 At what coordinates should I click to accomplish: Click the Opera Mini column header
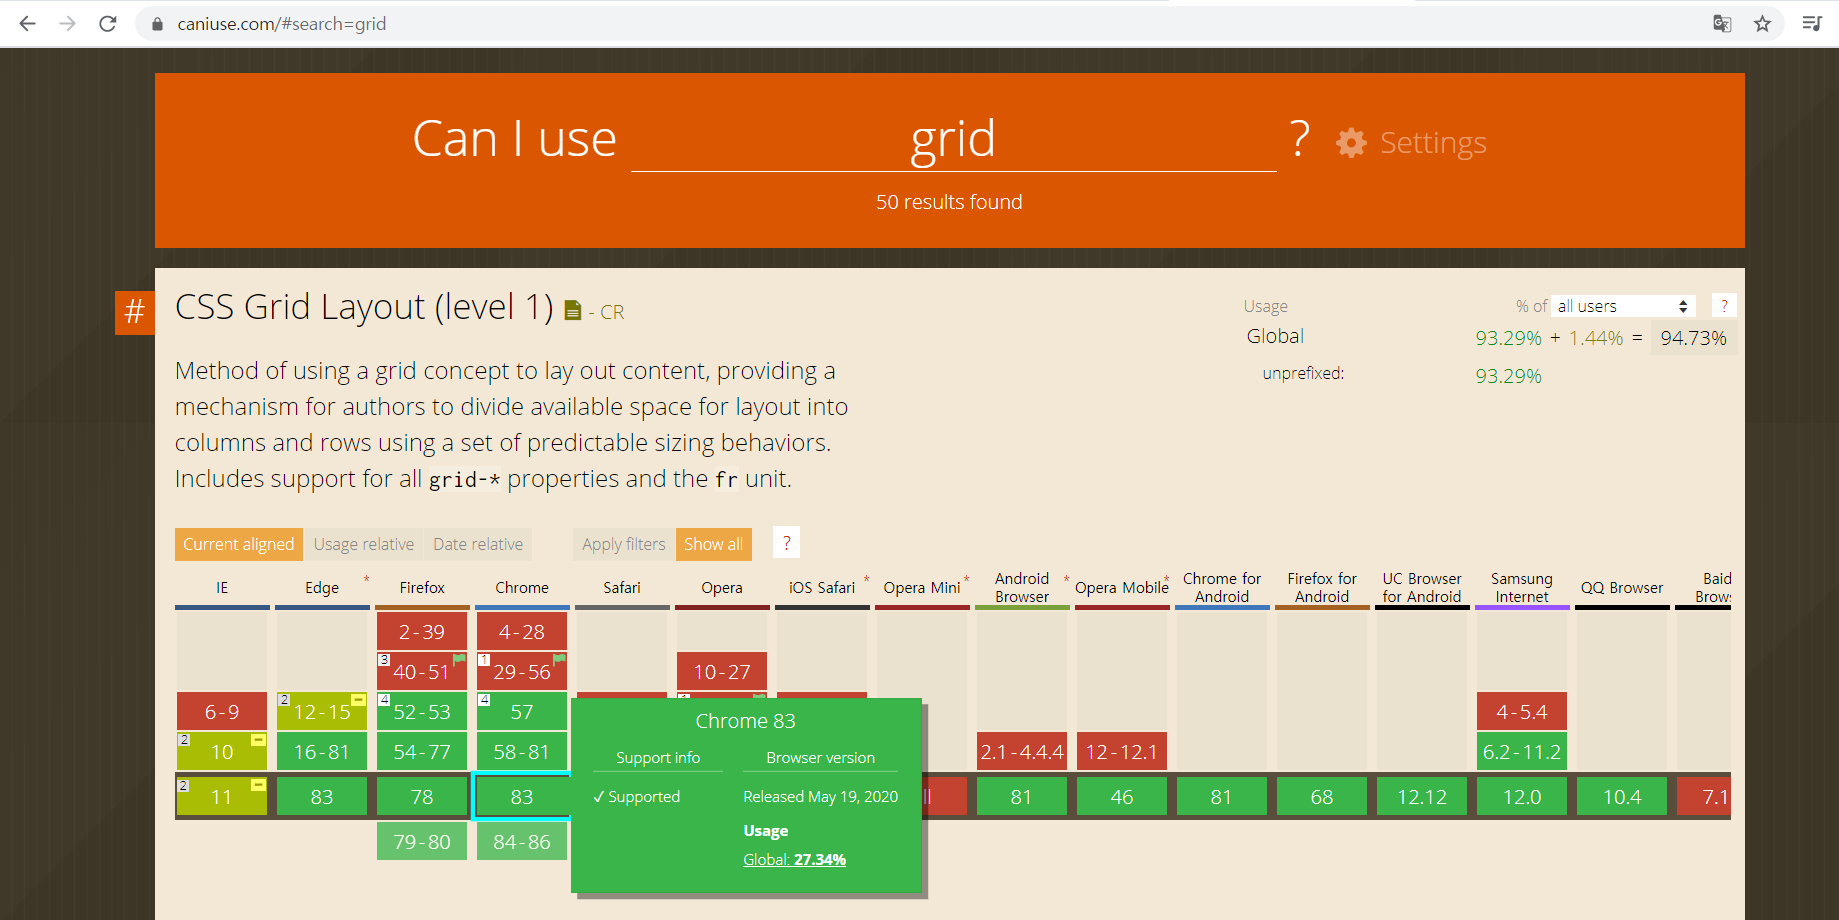tap(922, 588)
